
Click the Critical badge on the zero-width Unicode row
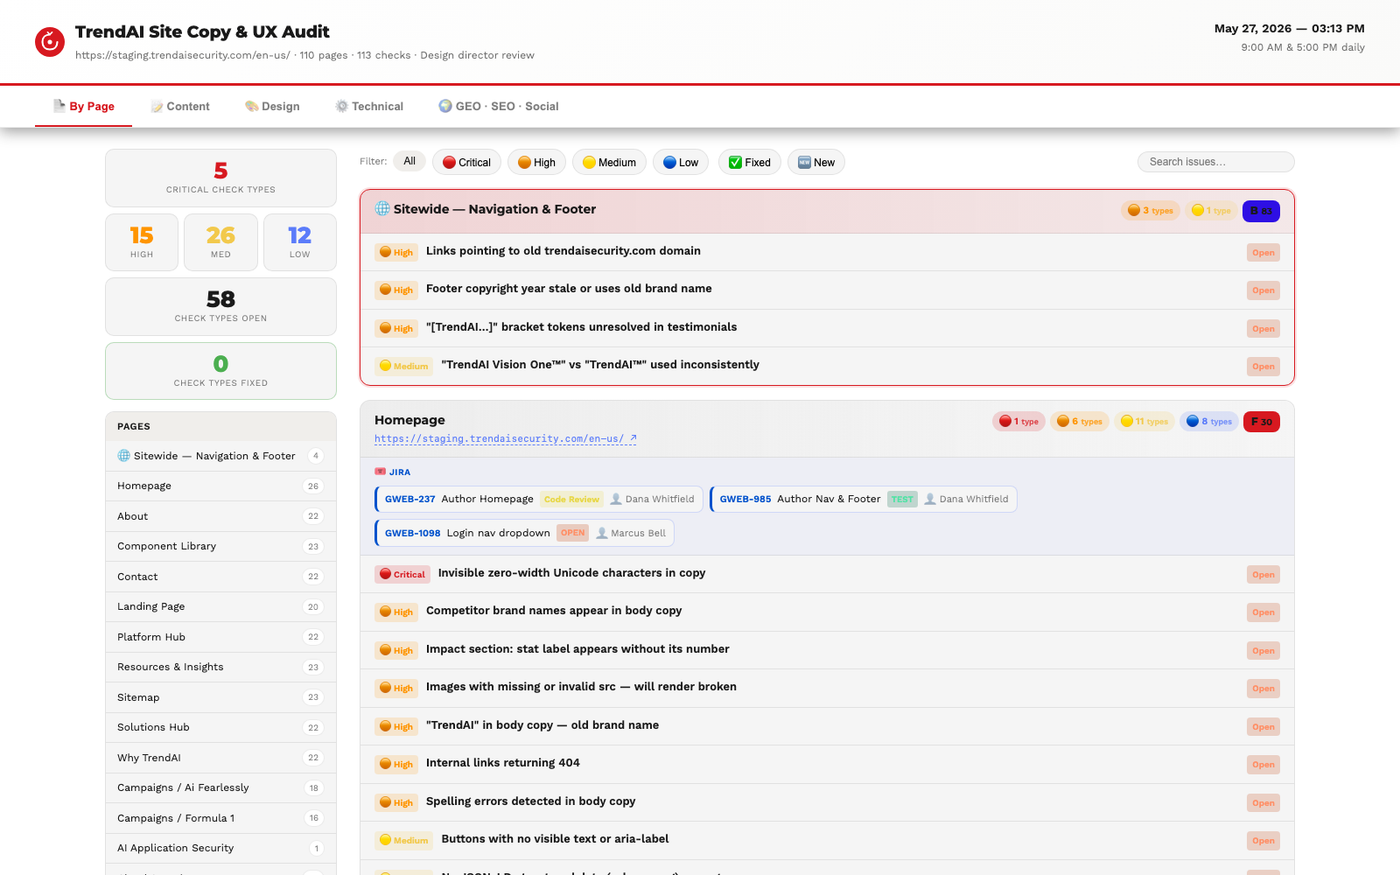402,574
